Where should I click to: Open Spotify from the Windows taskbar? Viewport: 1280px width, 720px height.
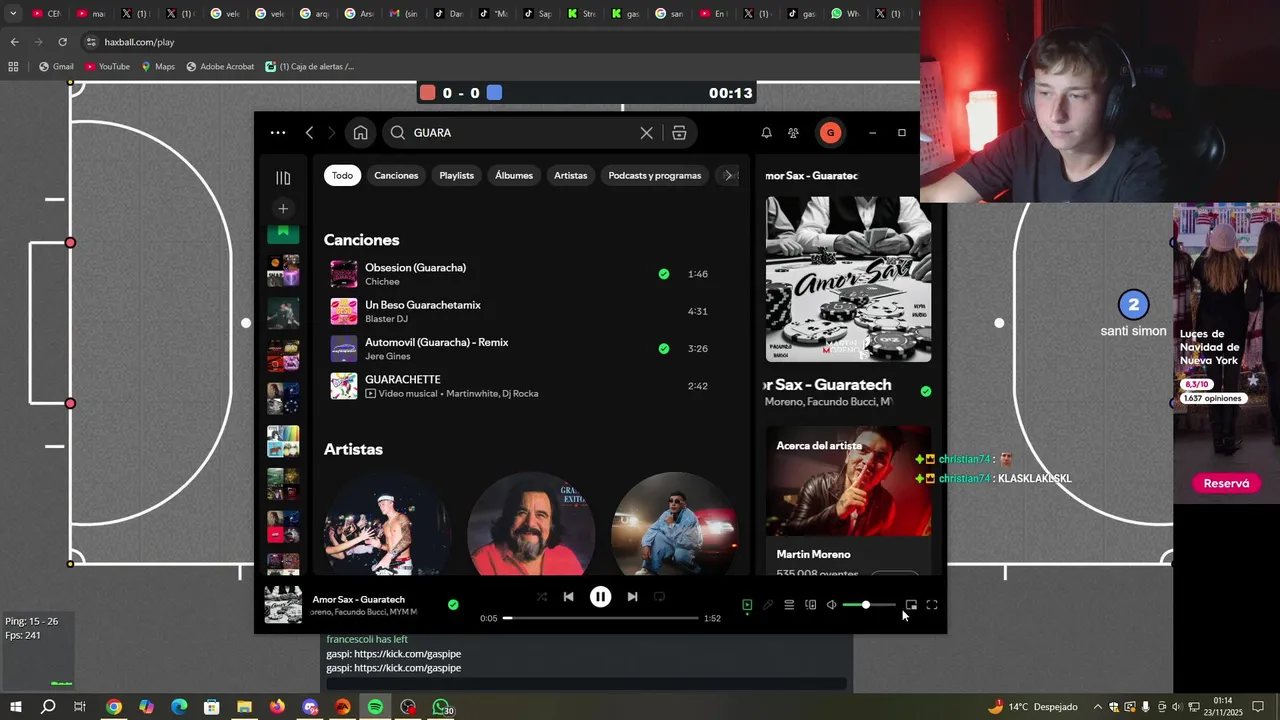(375, 707)
